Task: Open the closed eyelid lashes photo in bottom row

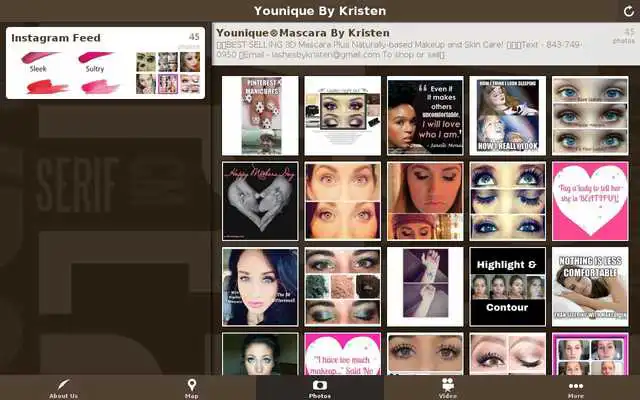Action: coord(507,354)
